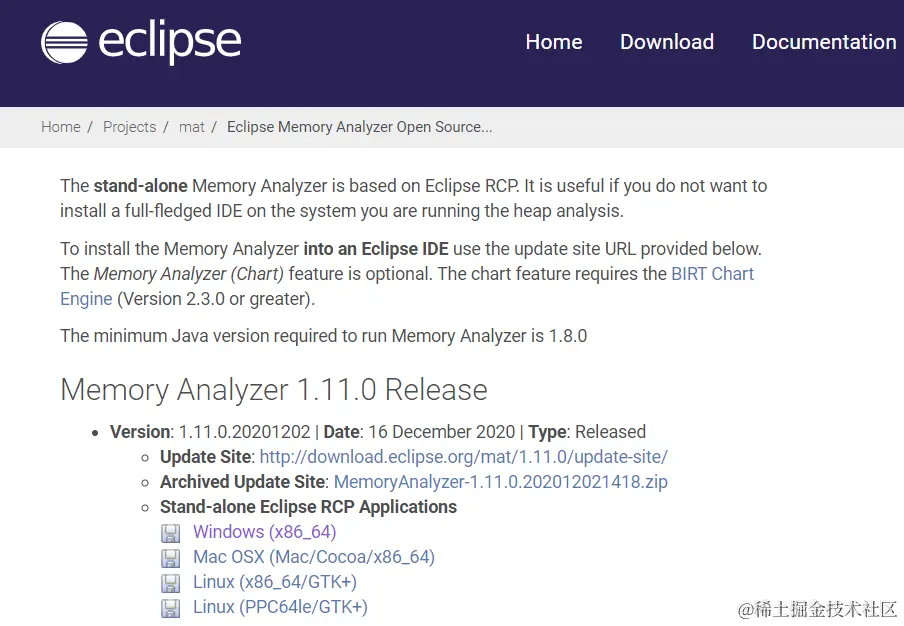The height and width of the screenshot is (626, 904).
Task: Click the Eclipse Memory Analyzer Open Source breadcrumb
Action: coord(359,127)
